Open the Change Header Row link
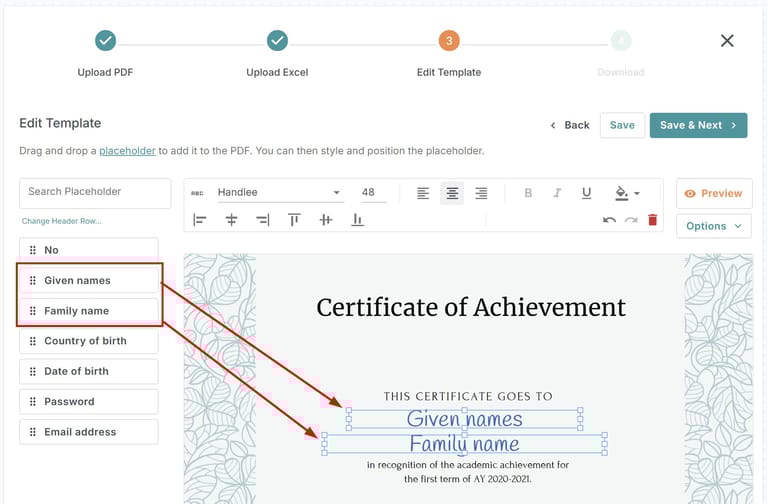The image size is (768, 504). tap(62, 221)
